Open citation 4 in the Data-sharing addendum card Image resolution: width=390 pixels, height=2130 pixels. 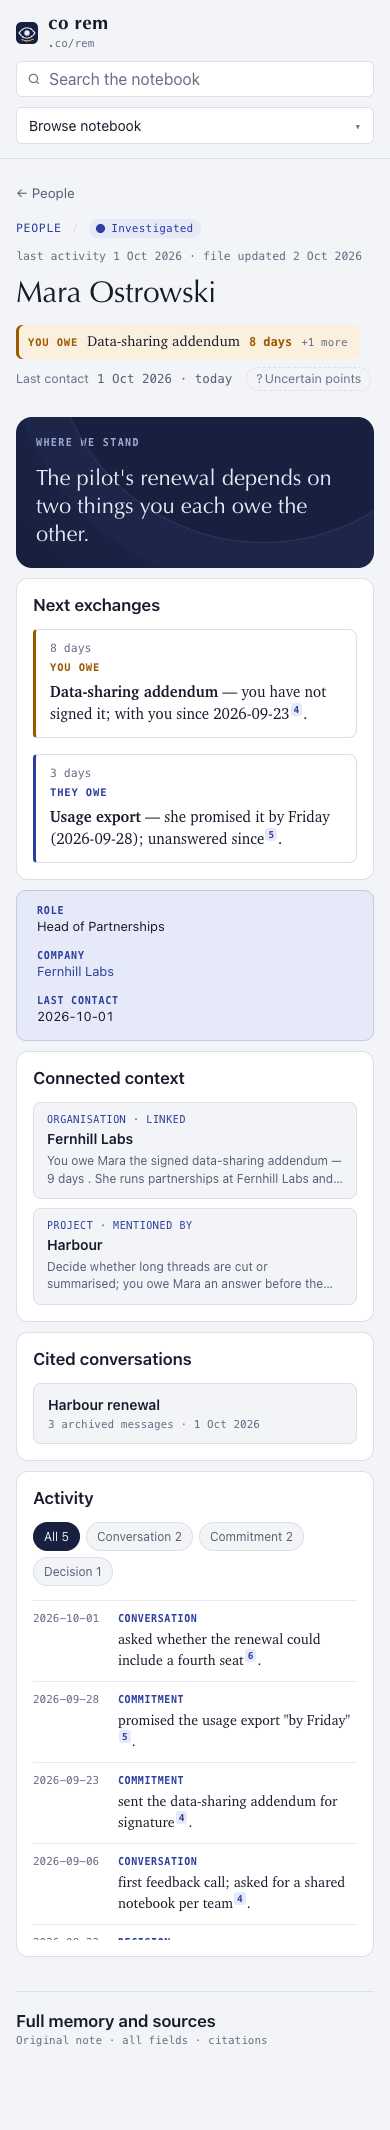[297, 711]
